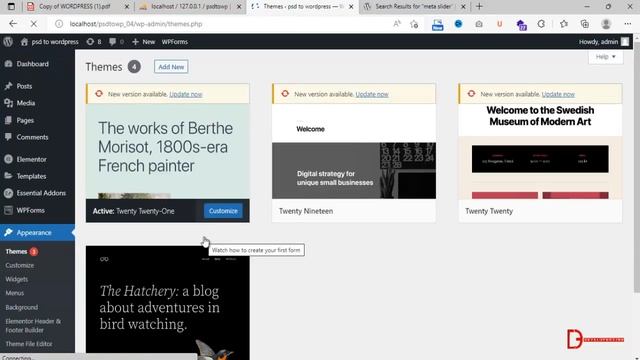Click the browser address bar URL
This screenshot has height=360, width=640.
click(136, 24)
